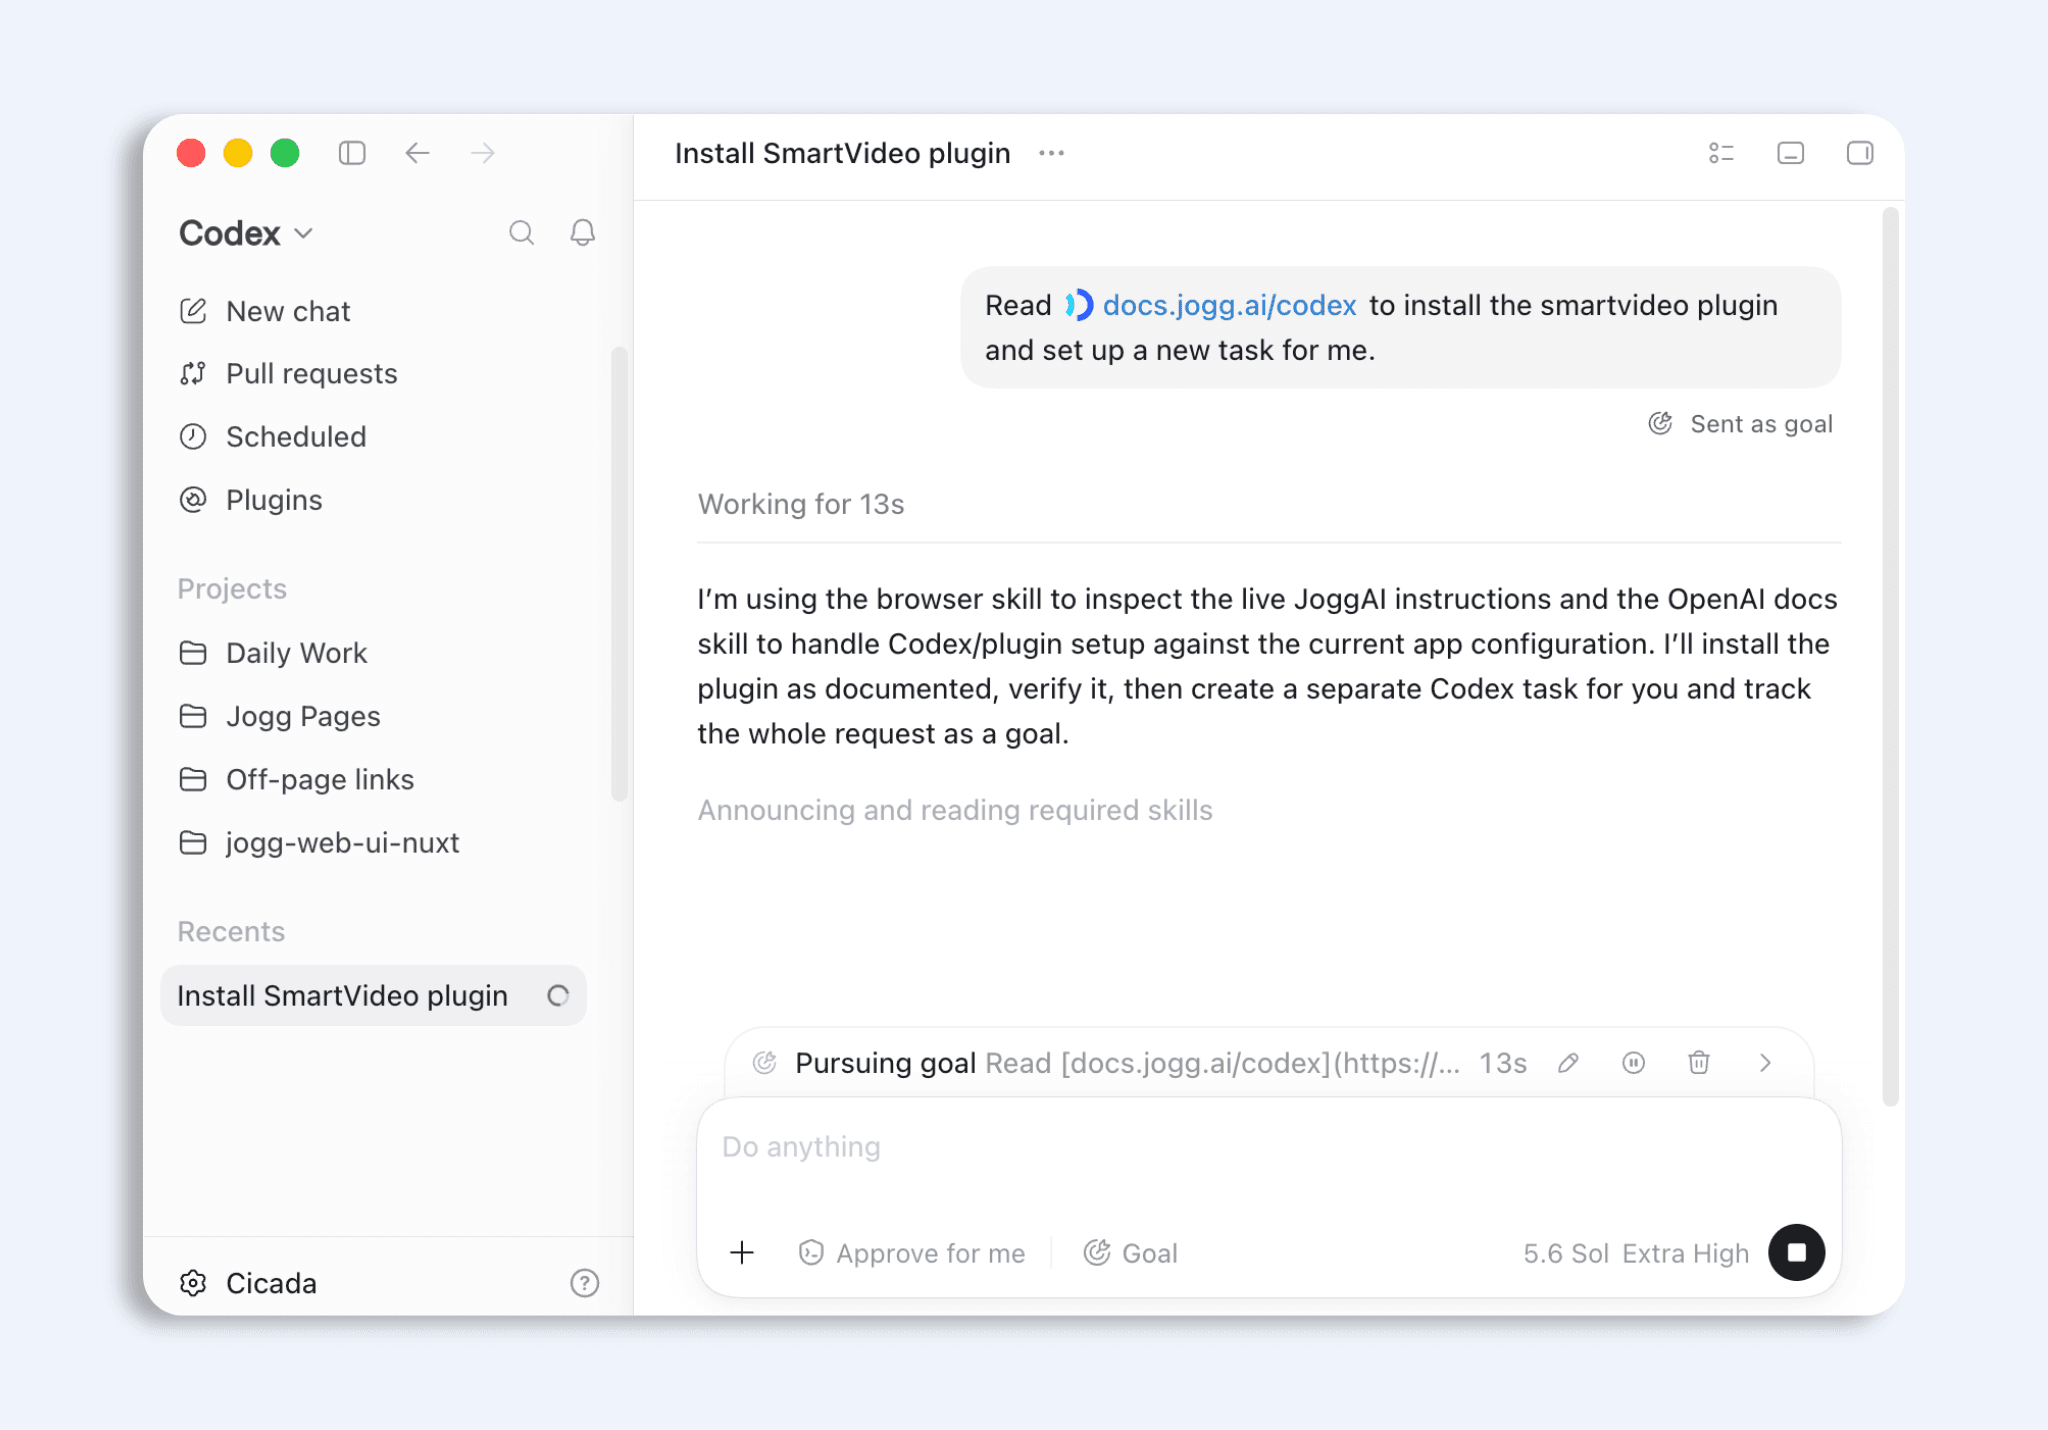Open the Plugins section
2048x1430 pixels.
coord(251,500)
